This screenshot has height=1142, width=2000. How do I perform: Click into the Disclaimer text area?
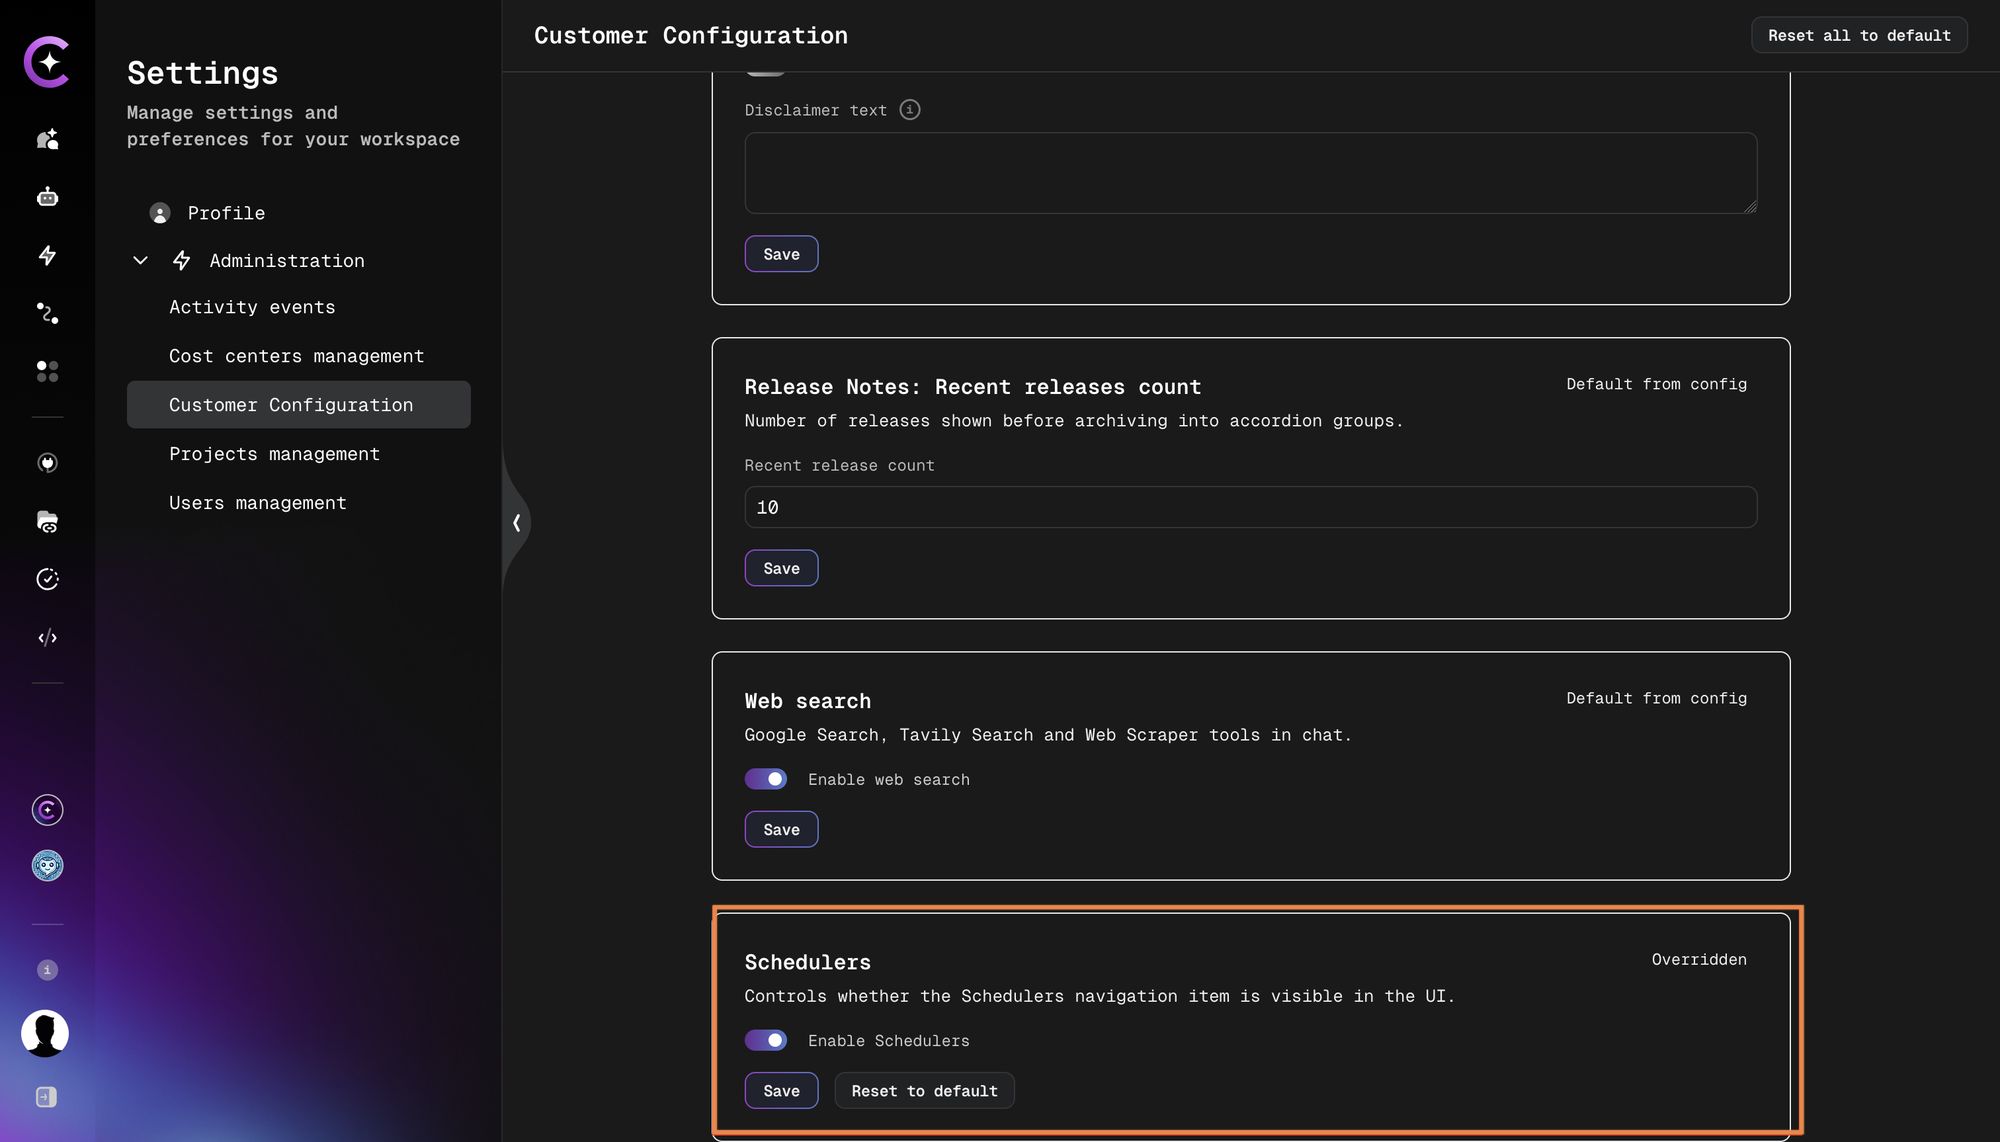pos(1250,173)
